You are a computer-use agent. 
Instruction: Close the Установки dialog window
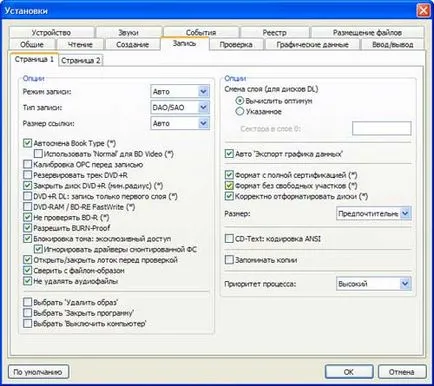423,11
